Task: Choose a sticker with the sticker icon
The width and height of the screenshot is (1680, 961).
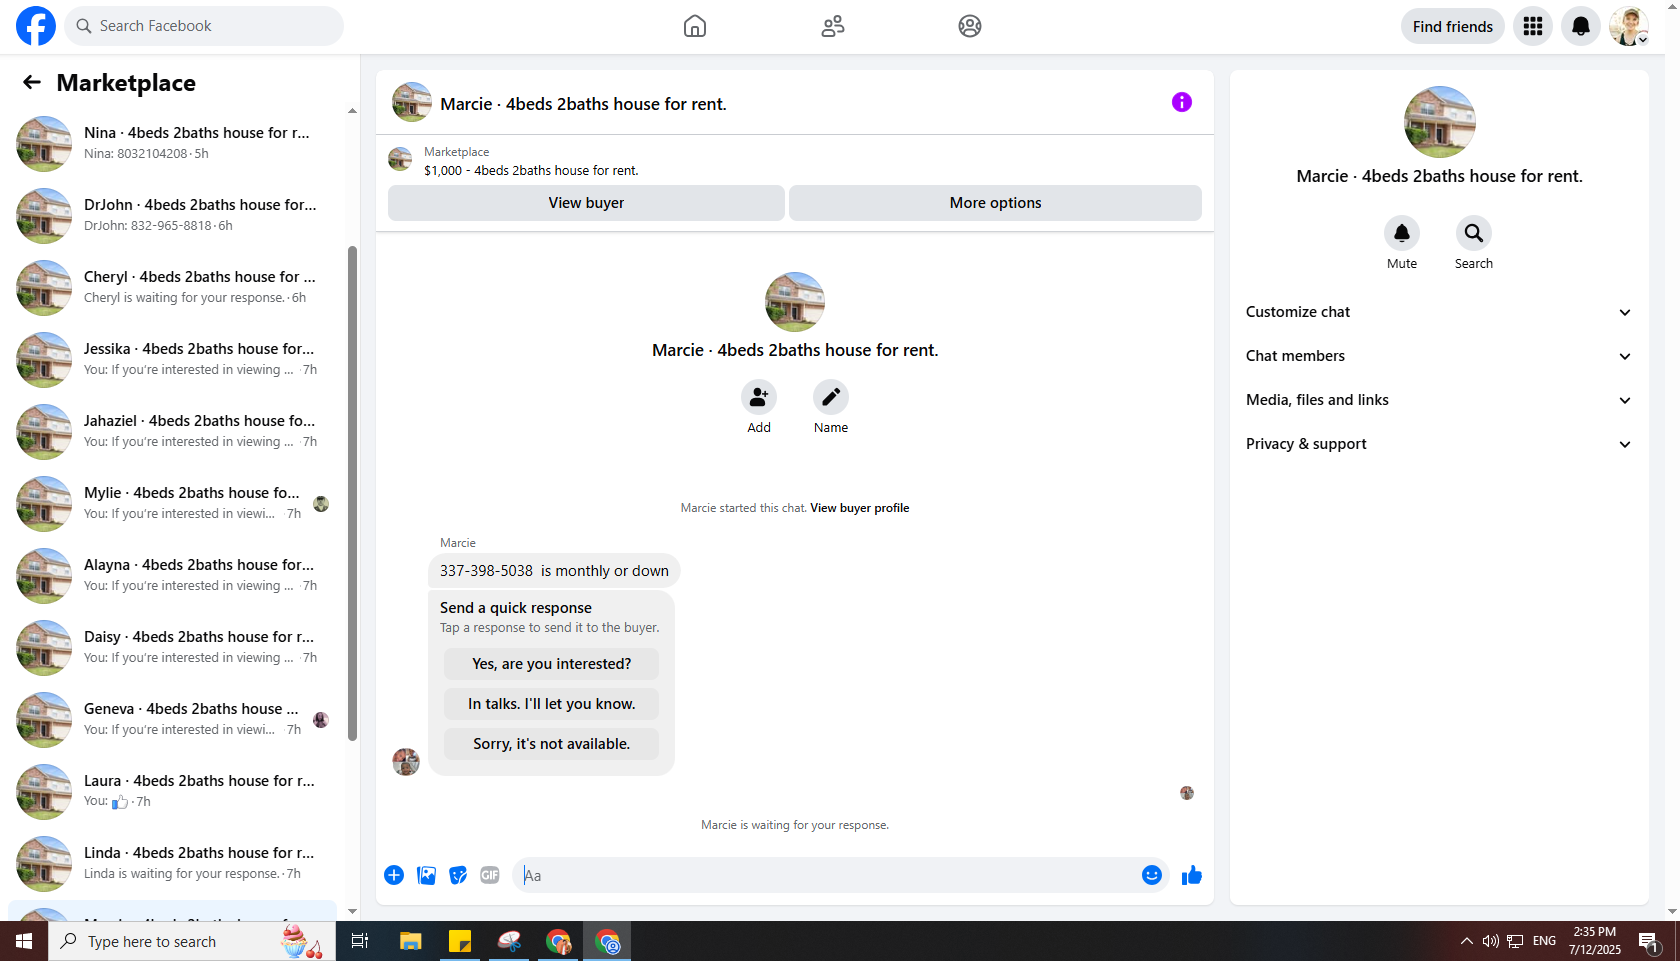Action: point(458,875)
